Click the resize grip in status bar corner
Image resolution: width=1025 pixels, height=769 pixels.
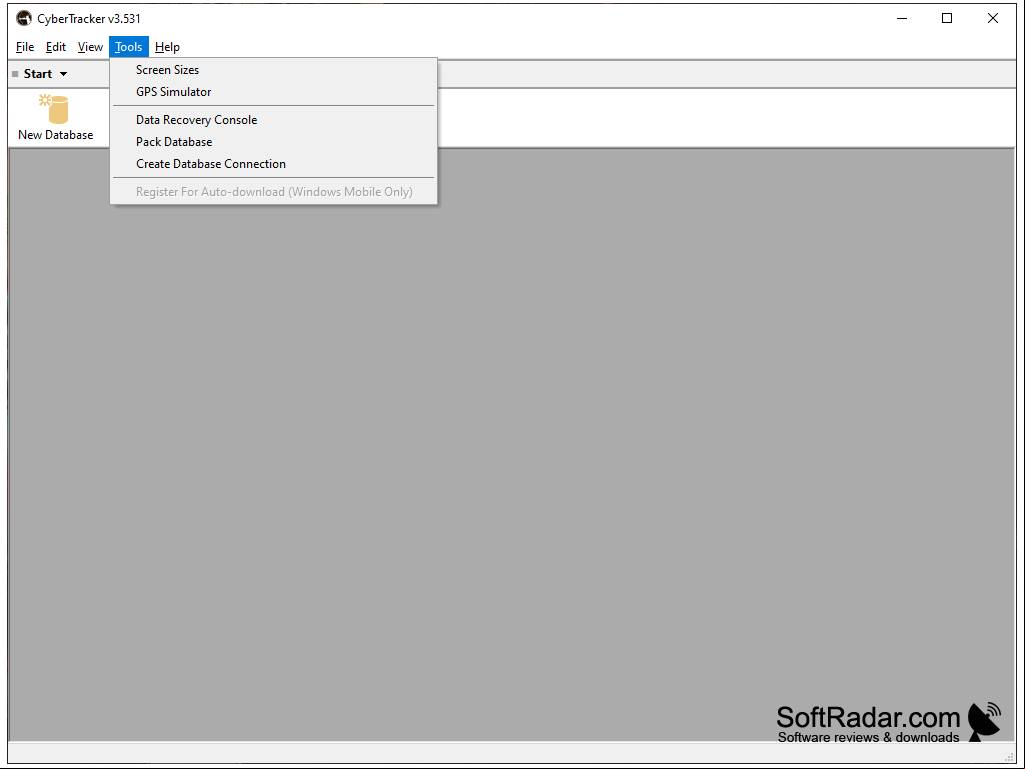coord(1009,757)
